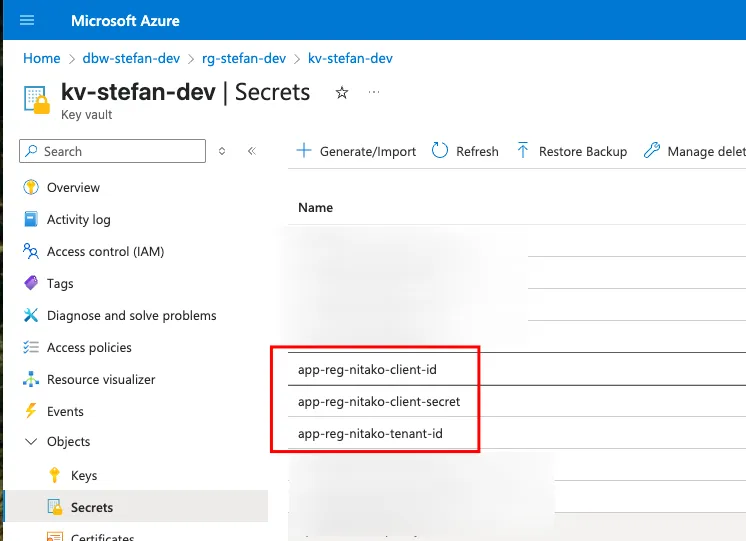Open the Events lightning menu item
The width and height of the screenshot is (746, 541).
(65, 411)
